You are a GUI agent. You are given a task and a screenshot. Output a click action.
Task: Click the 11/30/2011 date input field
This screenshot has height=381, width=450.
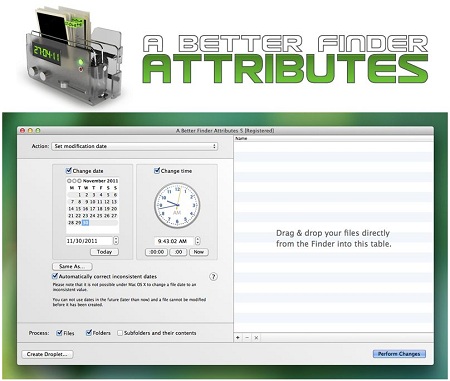click(89, 241)
